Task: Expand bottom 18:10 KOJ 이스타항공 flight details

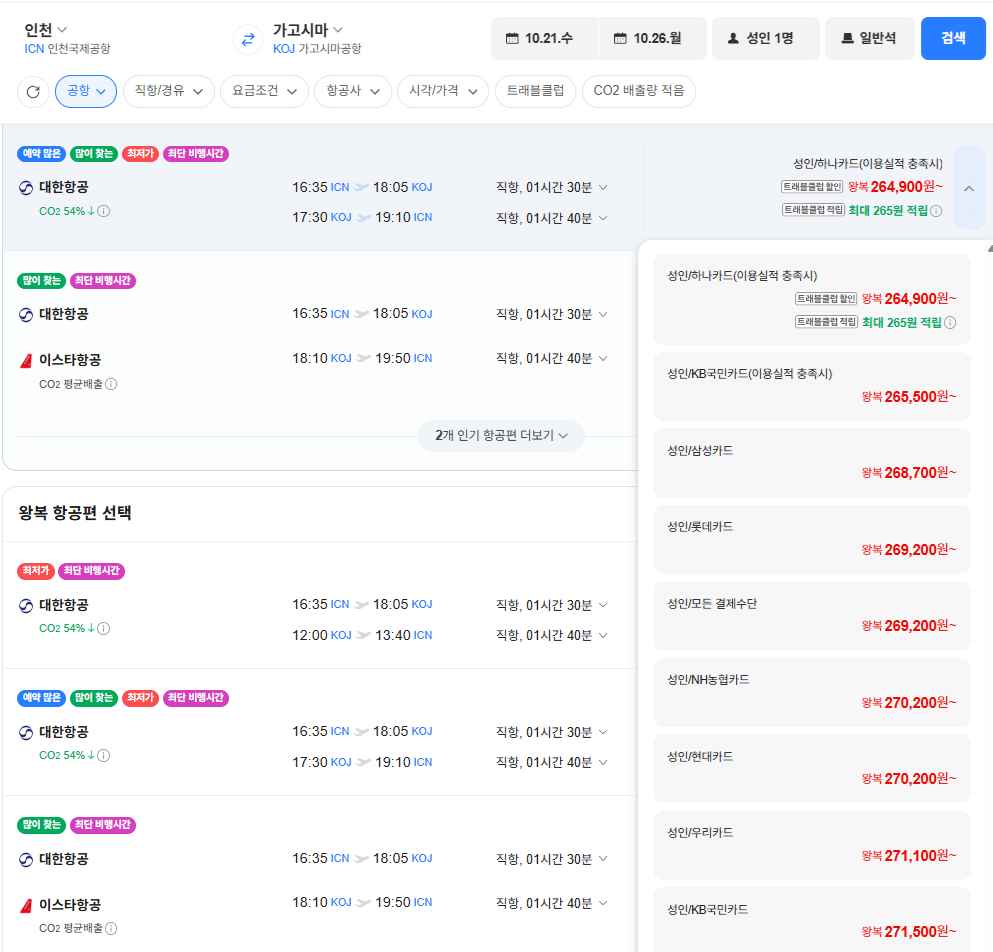Action: [603, 903]
